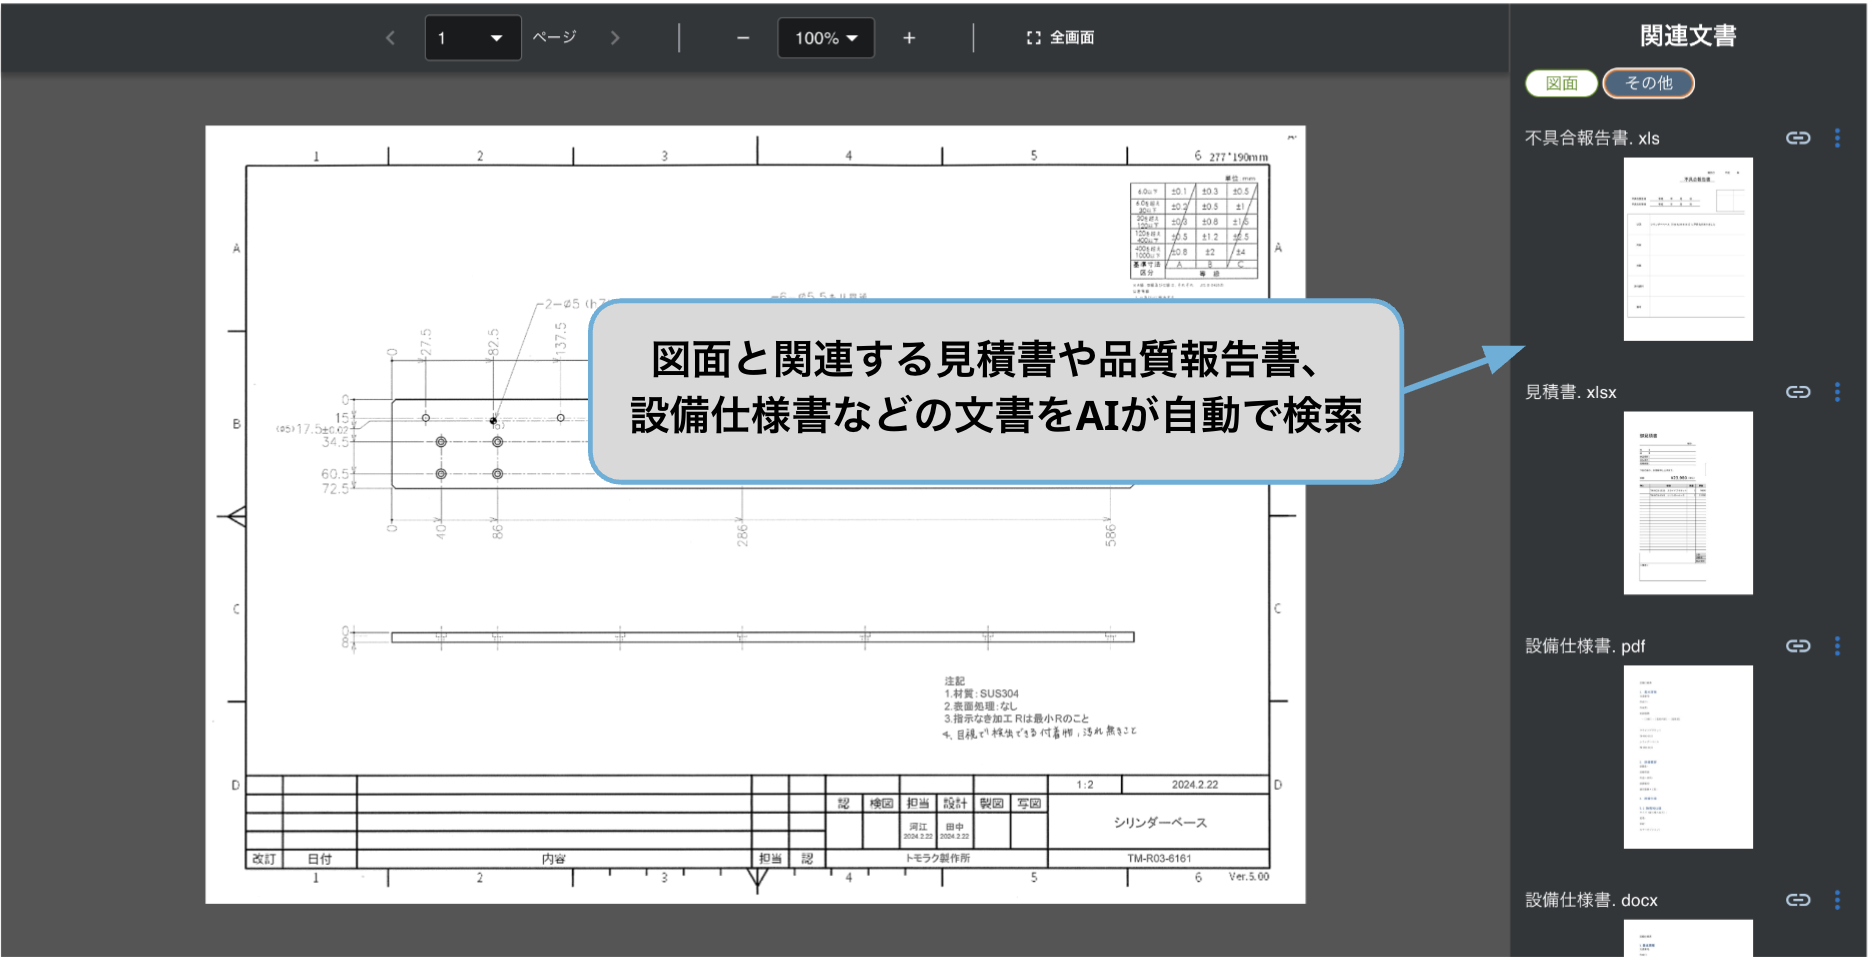Click the 不具合報告書. xls file name
1874x966 pixels.
point(1592,138)
